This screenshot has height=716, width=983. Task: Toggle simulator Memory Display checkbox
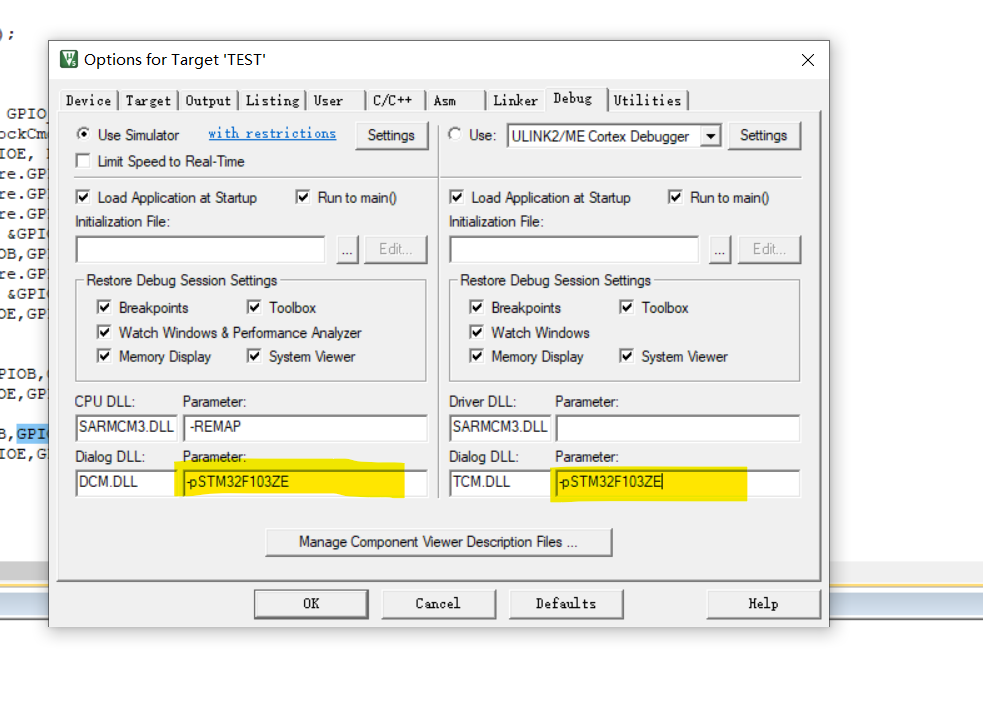click(x=104, y=356)
